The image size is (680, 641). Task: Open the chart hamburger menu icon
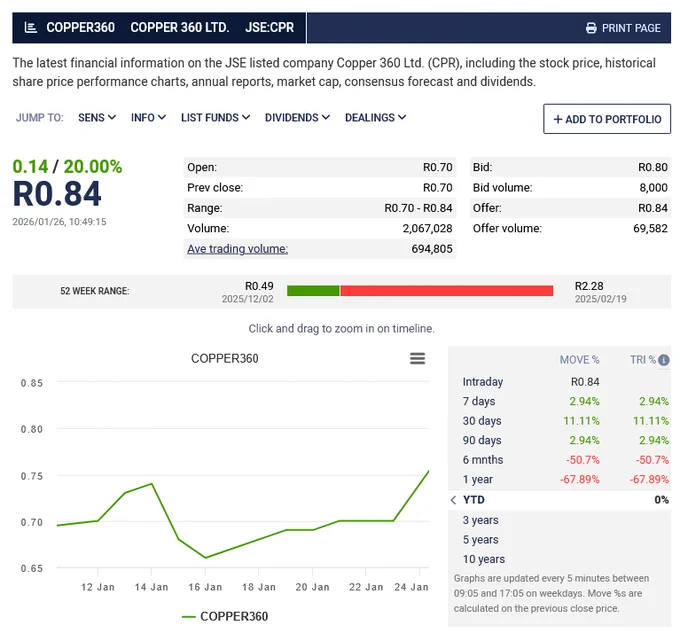(x=417, y=358)
